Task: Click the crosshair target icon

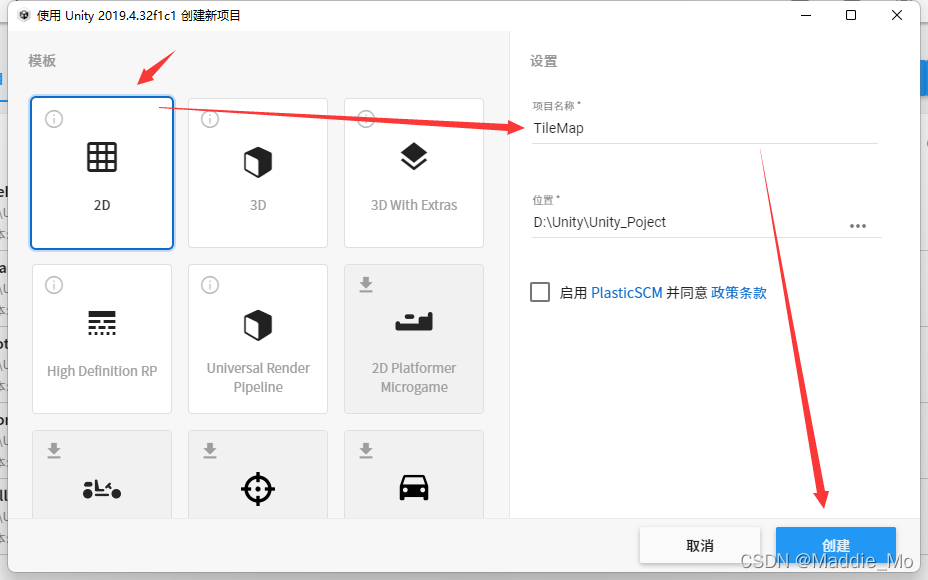Action: tap(258, 489)
